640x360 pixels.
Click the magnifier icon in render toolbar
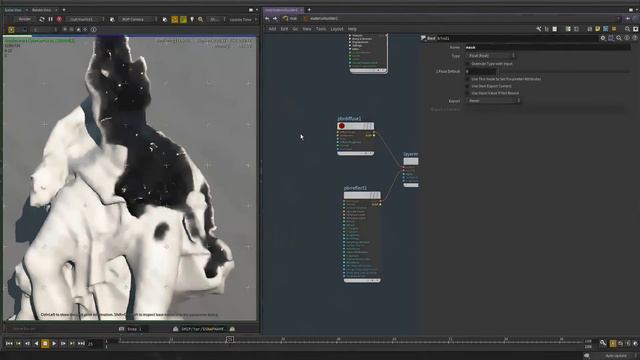200,19
